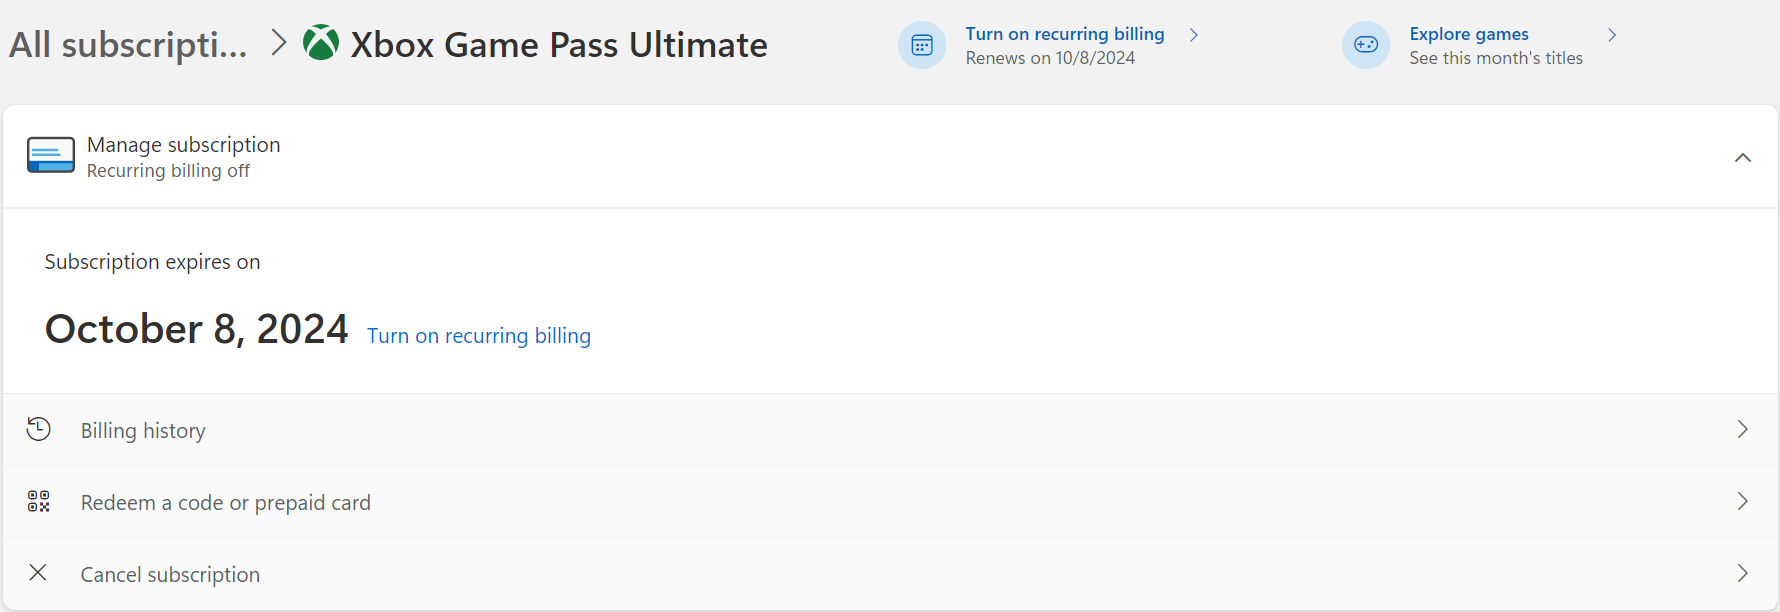
Task: Click the Xbox logo icon
Action: tap(321, 43)
